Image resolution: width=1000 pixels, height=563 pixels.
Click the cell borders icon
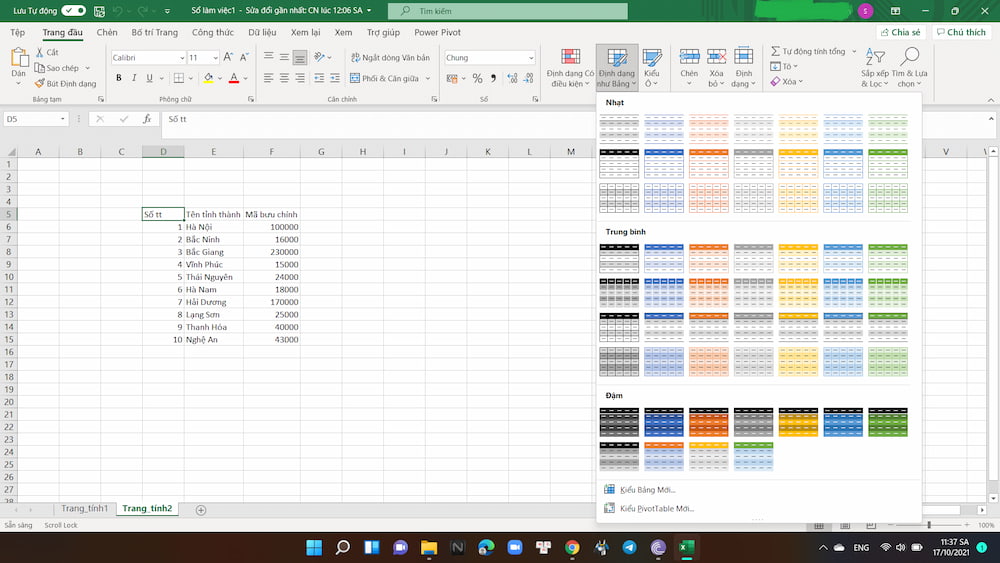[x=179, y=78]
